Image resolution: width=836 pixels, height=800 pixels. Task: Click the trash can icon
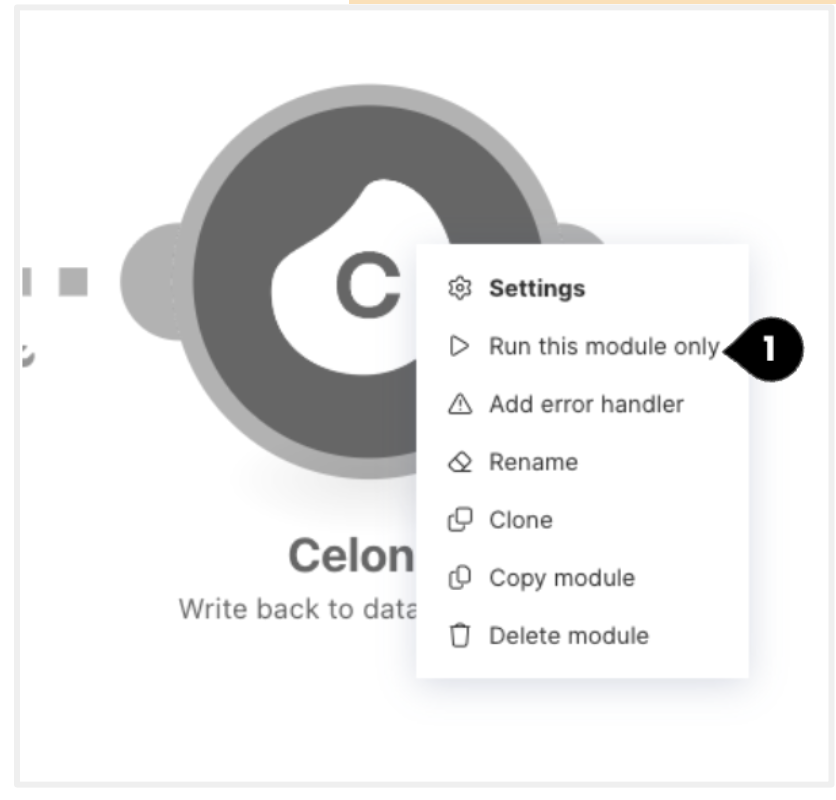459,636
